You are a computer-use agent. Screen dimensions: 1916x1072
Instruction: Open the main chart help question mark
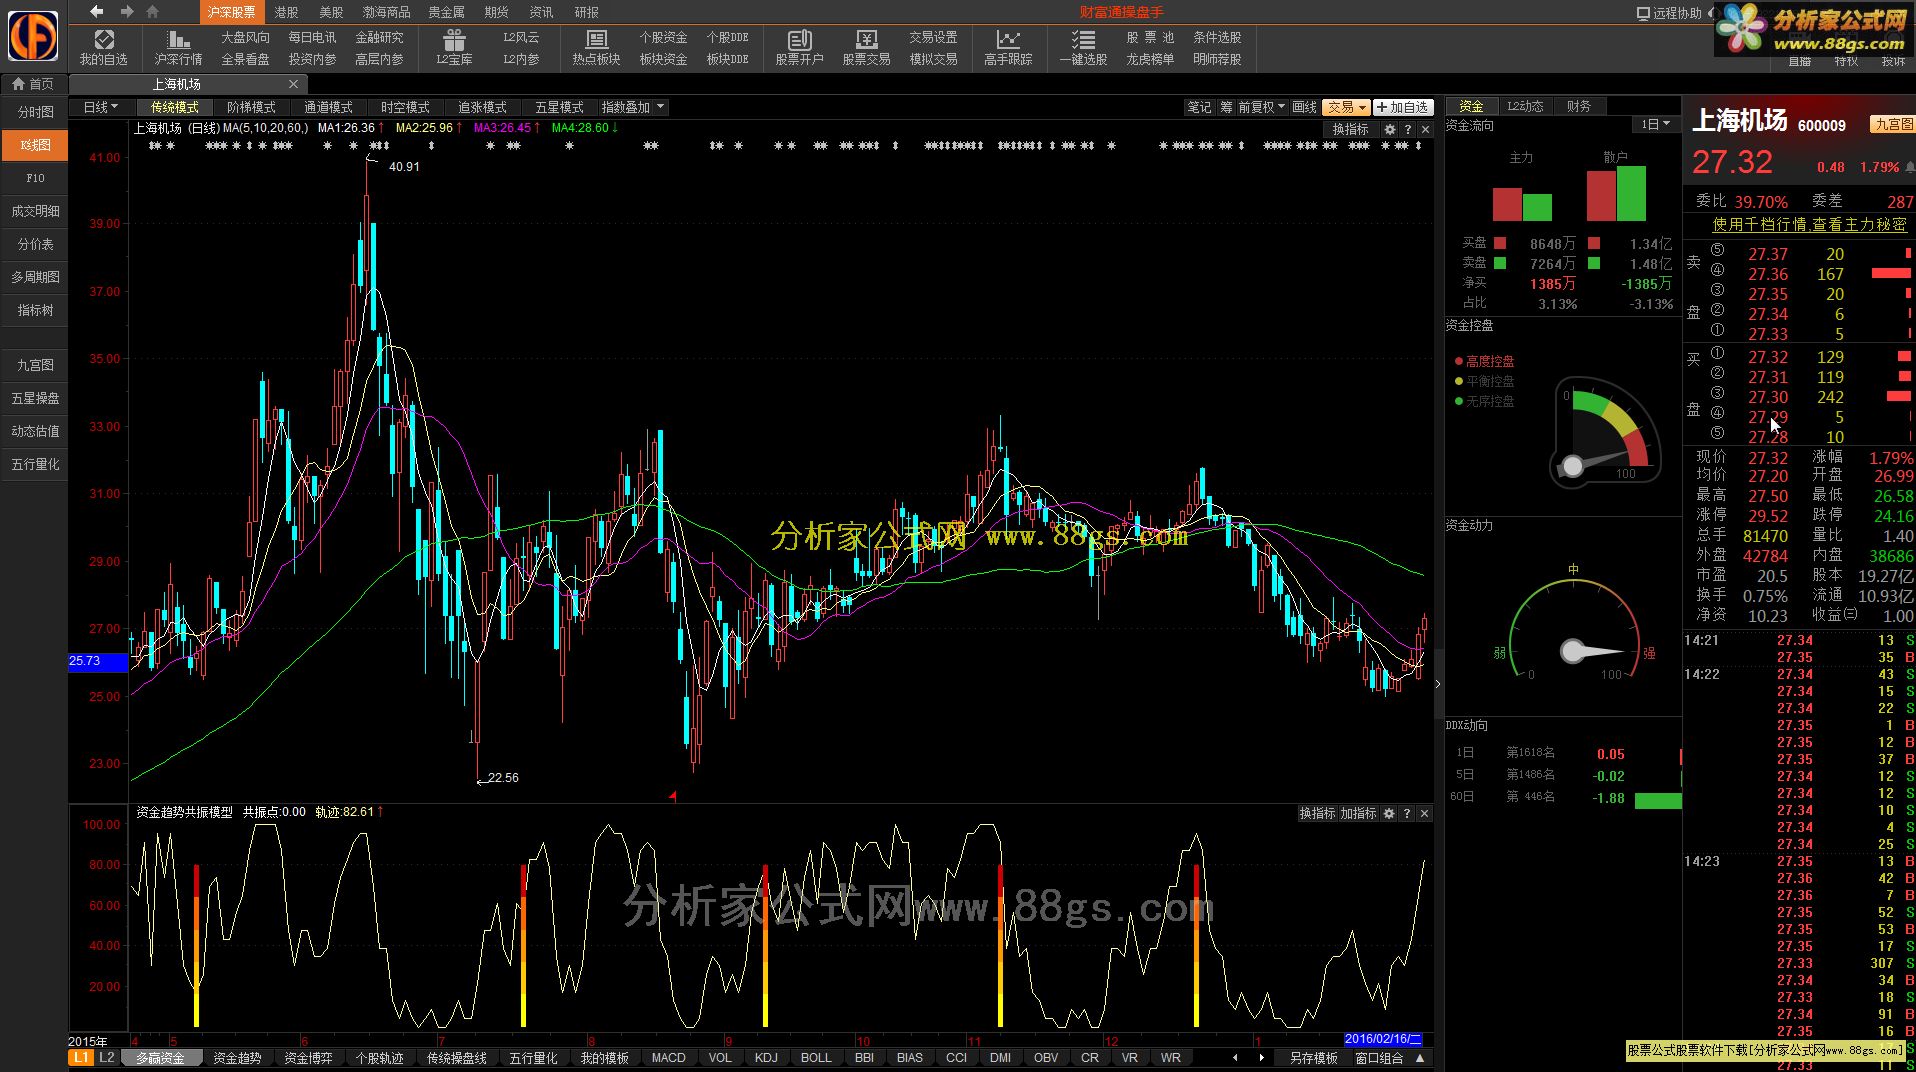pyautogui.click(x=1408, y=130)
